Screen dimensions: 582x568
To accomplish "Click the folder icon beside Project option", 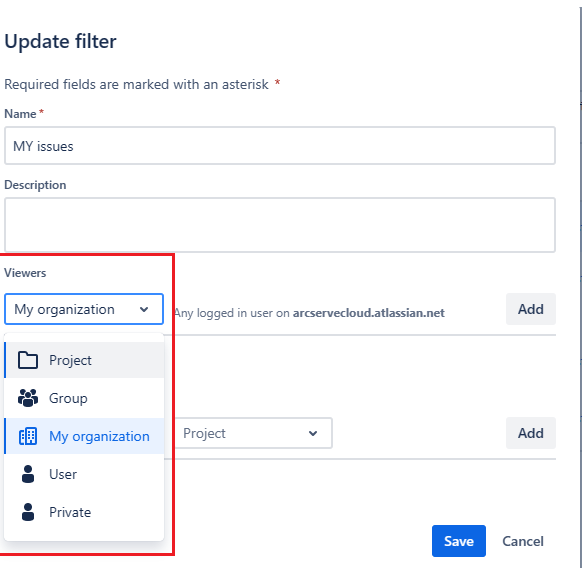I will pyautogui.click(x=28, y=360).
